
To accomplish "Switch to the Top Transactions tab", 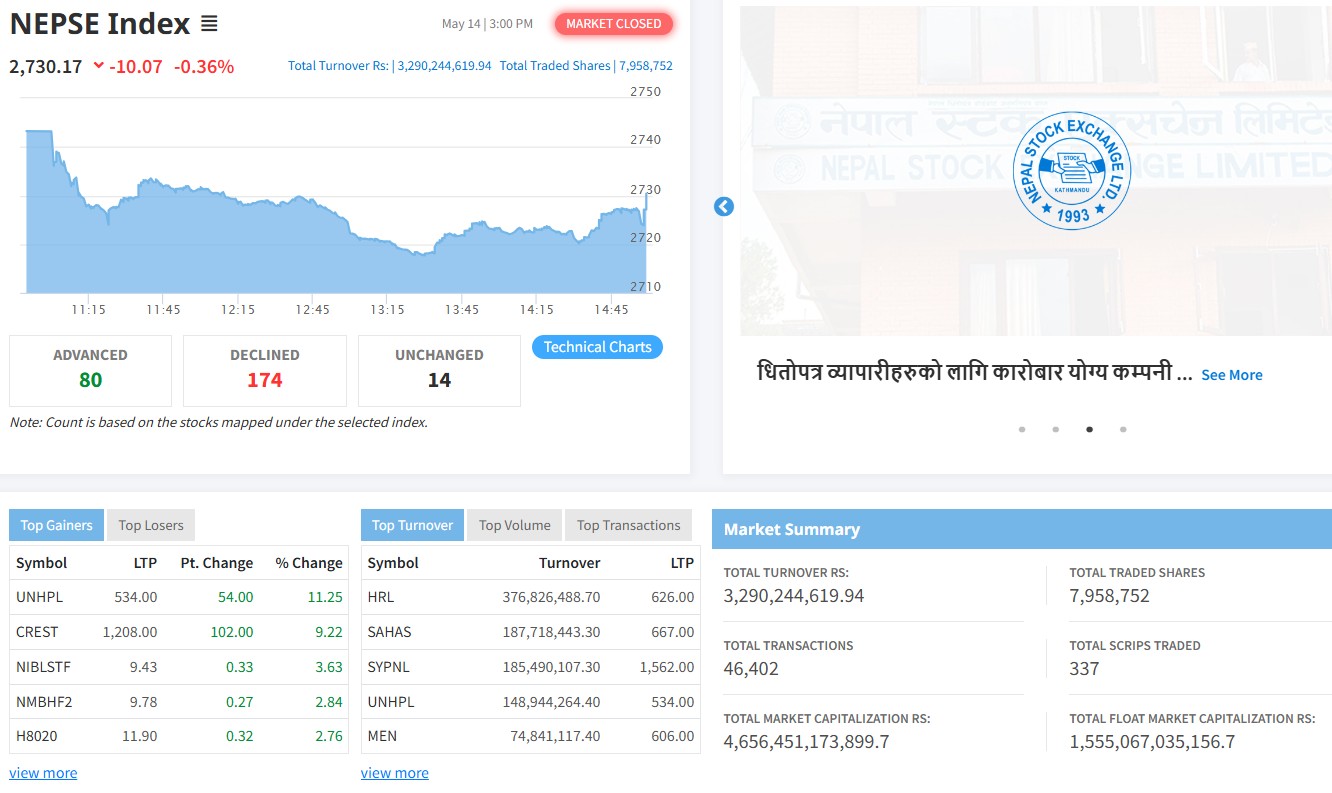I will (x=628, y=525).
